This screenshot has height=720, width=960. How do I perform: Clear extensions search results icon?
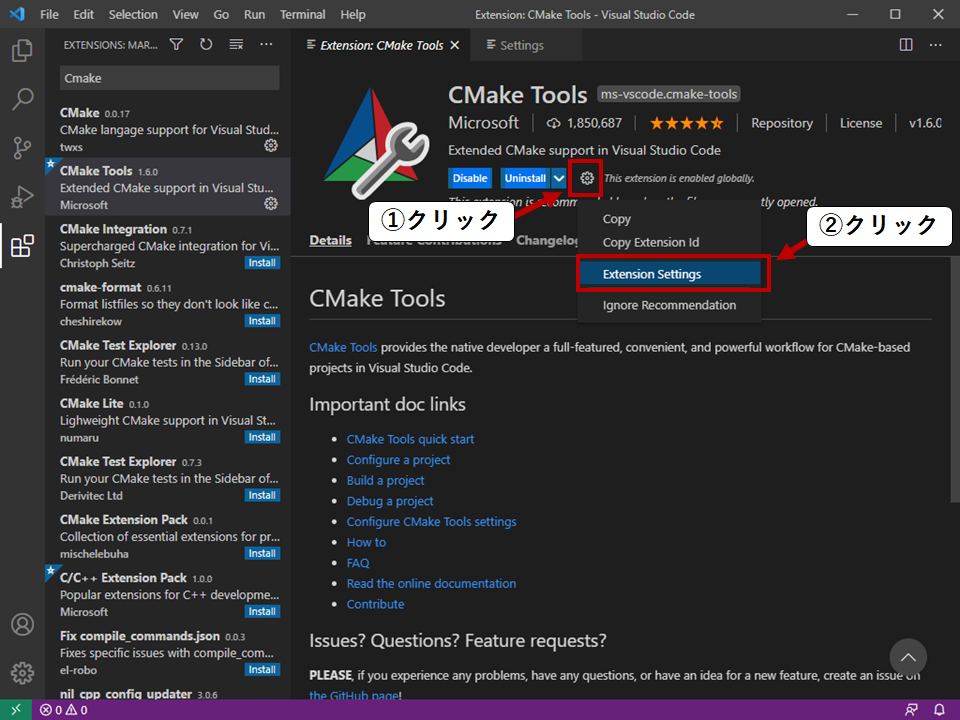pyautogui.click(x=236, y=44)
